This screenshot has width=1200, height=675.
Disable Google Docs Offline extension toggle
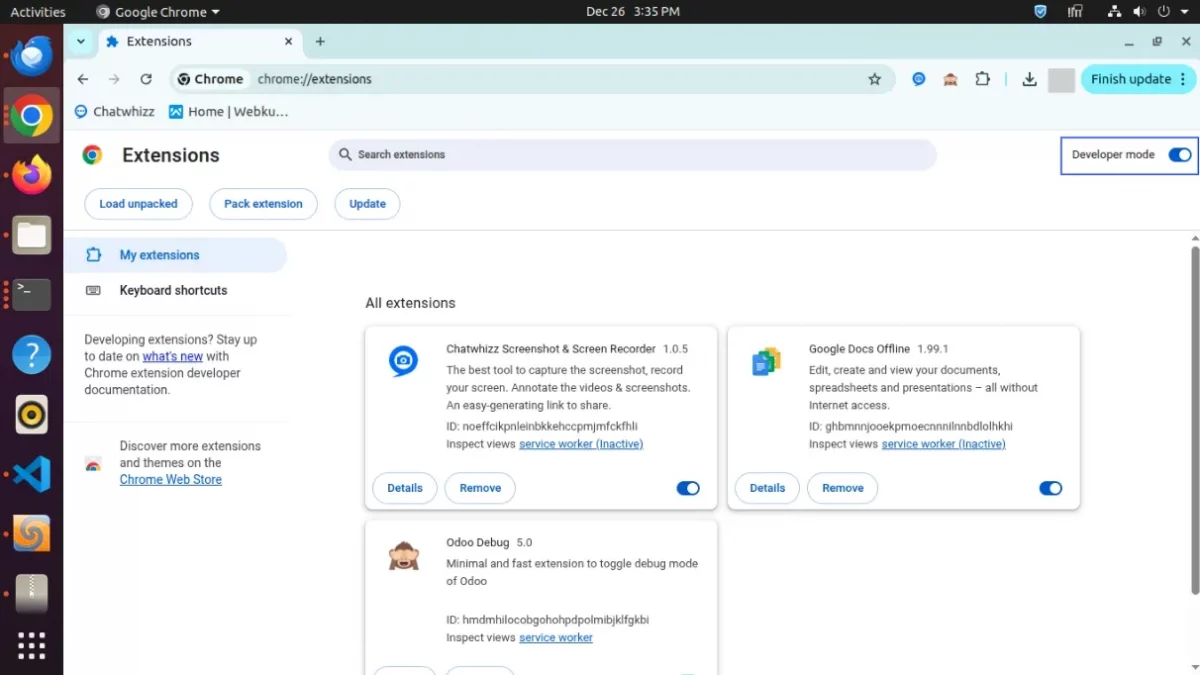pyautogui.click(x=1050, y=488)
